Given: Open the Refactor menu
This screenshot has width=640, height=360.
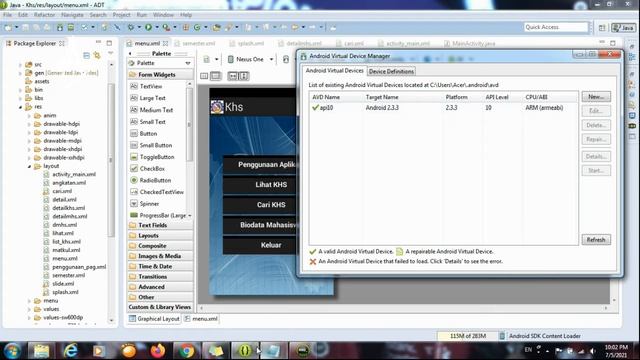Looking at the screenshot, I should (x=44, y=15).
